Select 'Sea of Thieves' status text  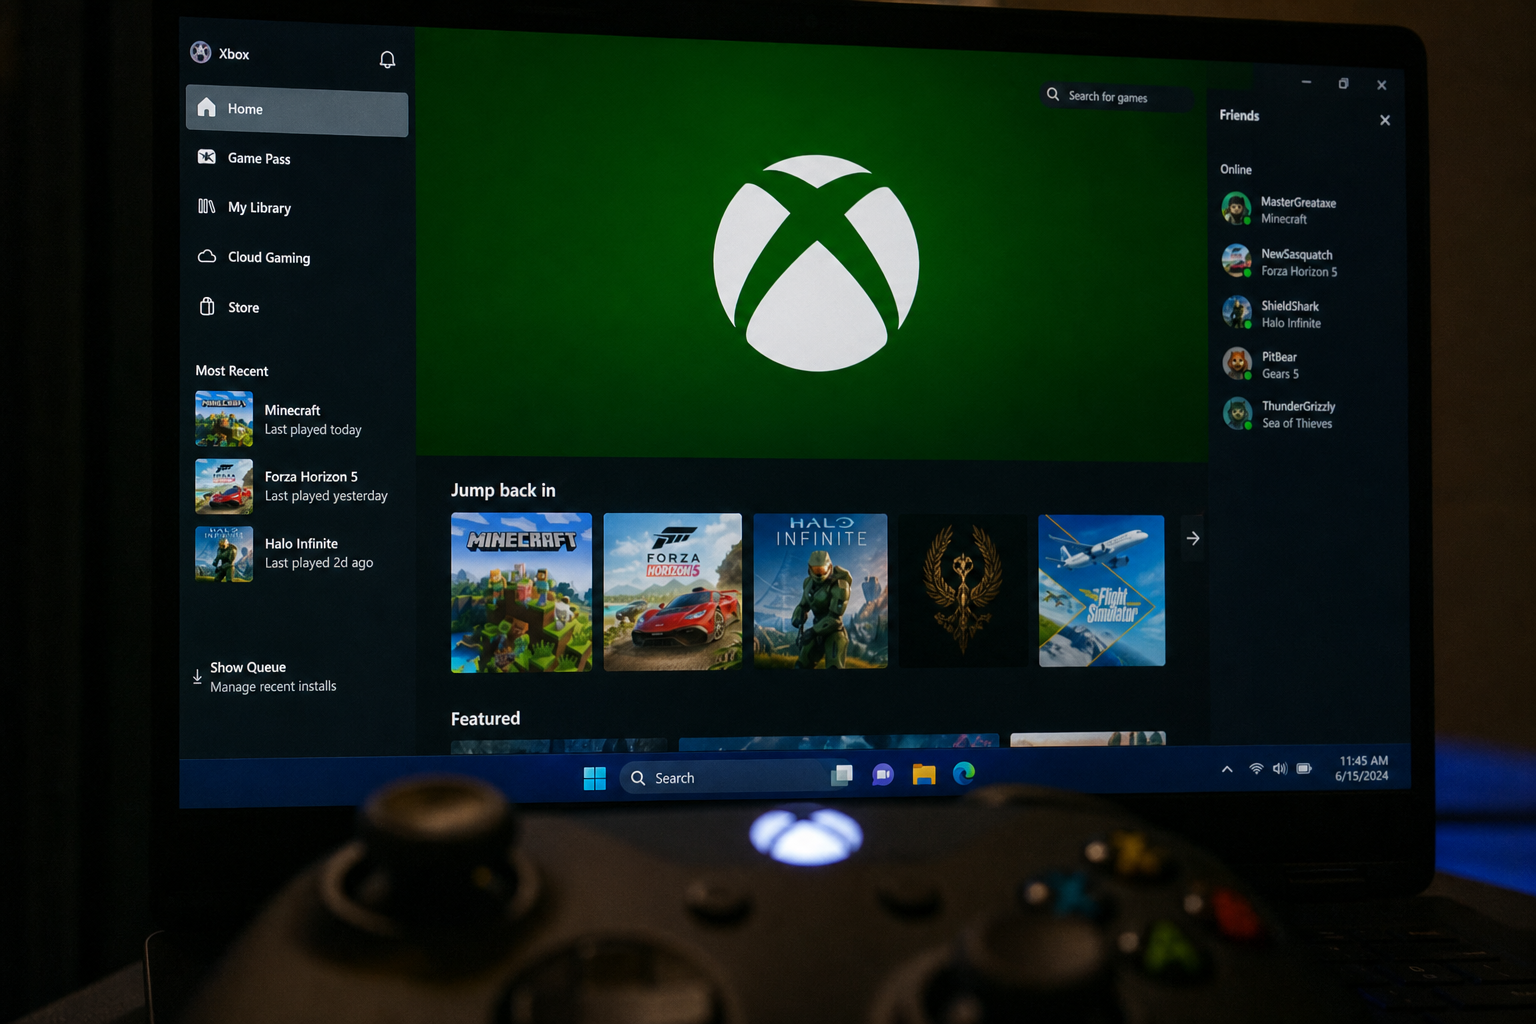point(1297,424)
